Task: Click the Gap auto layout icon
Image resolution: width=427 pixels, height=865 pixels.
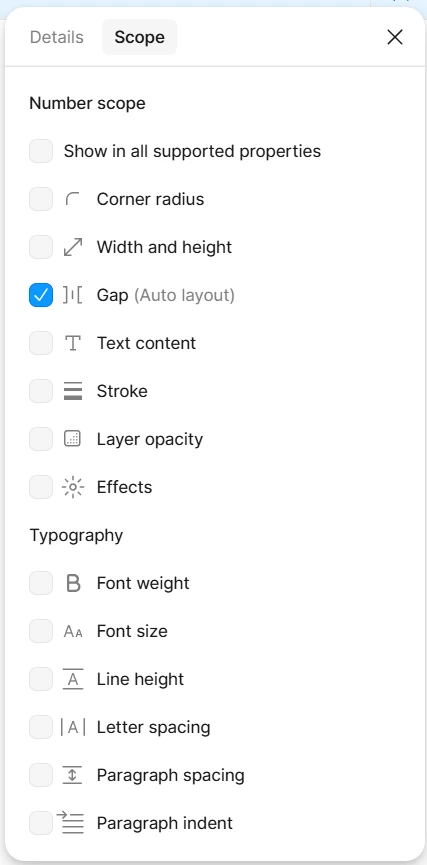Action: coord(73,295)
